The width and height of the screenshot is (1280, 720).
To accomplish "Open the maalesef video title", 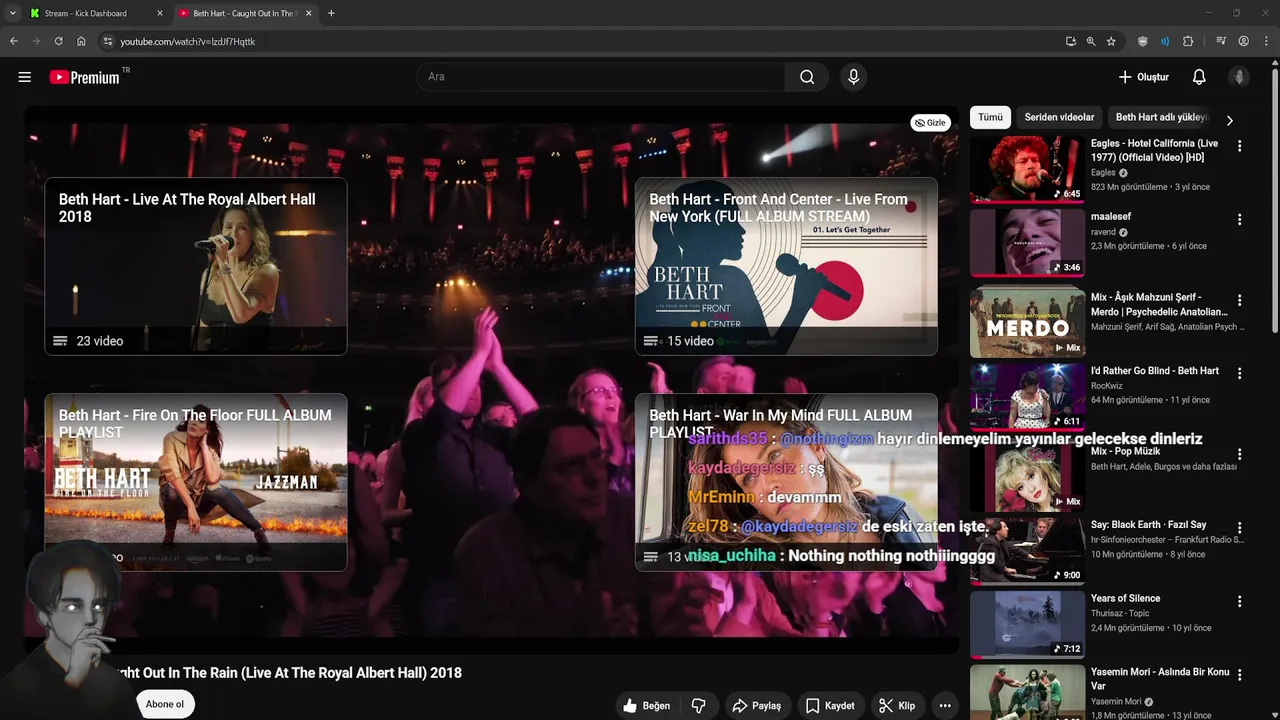I will pyautogui.click(x=1111, y=217).
